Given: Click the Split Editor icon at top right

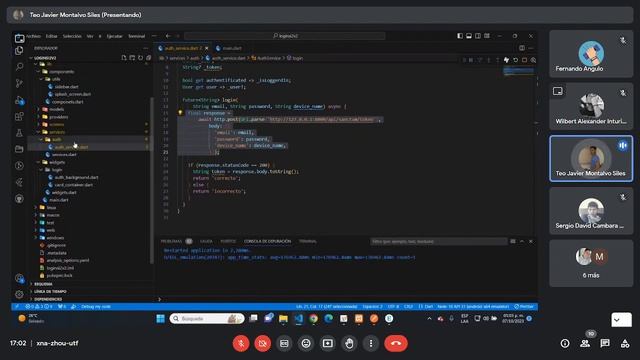Looking at the screenshot, I should [522, 48].
